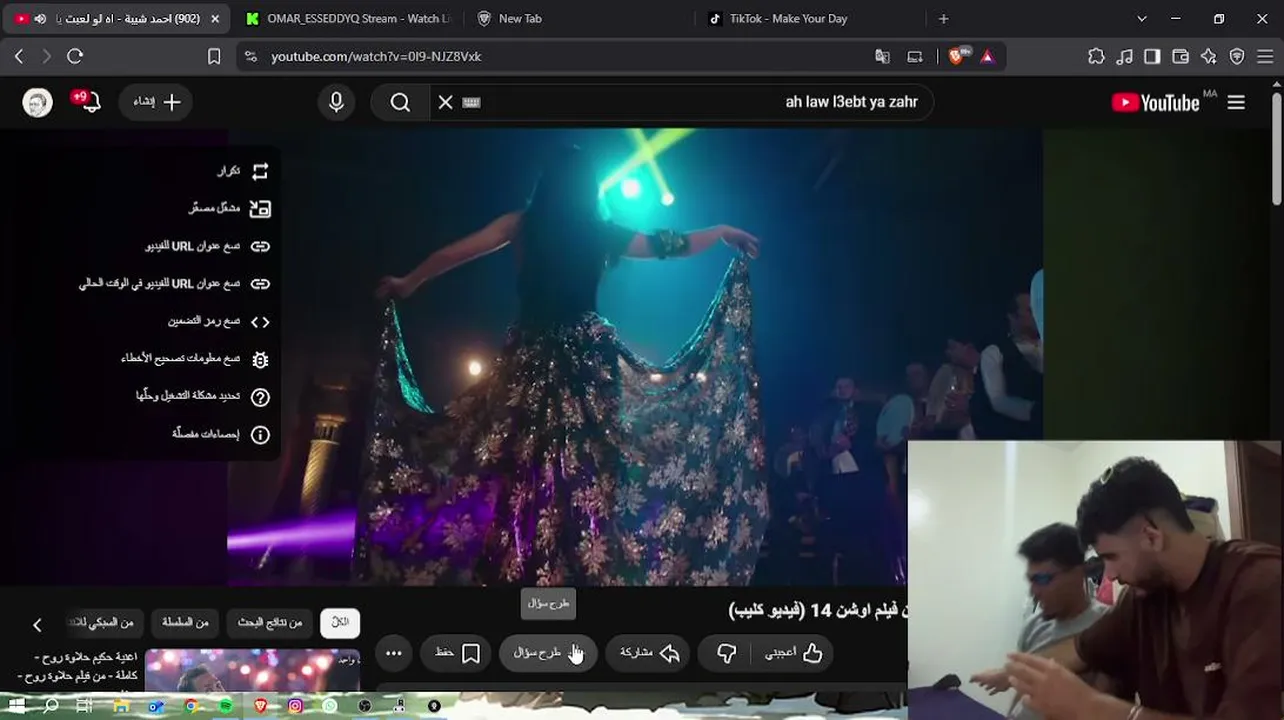Go to the YouTube home logo
Screen dimensions: 1284x720
[1156, 102]
